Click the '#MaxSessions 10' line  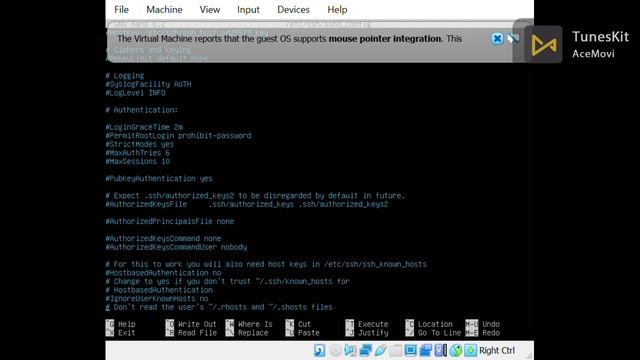pos(138,161)
